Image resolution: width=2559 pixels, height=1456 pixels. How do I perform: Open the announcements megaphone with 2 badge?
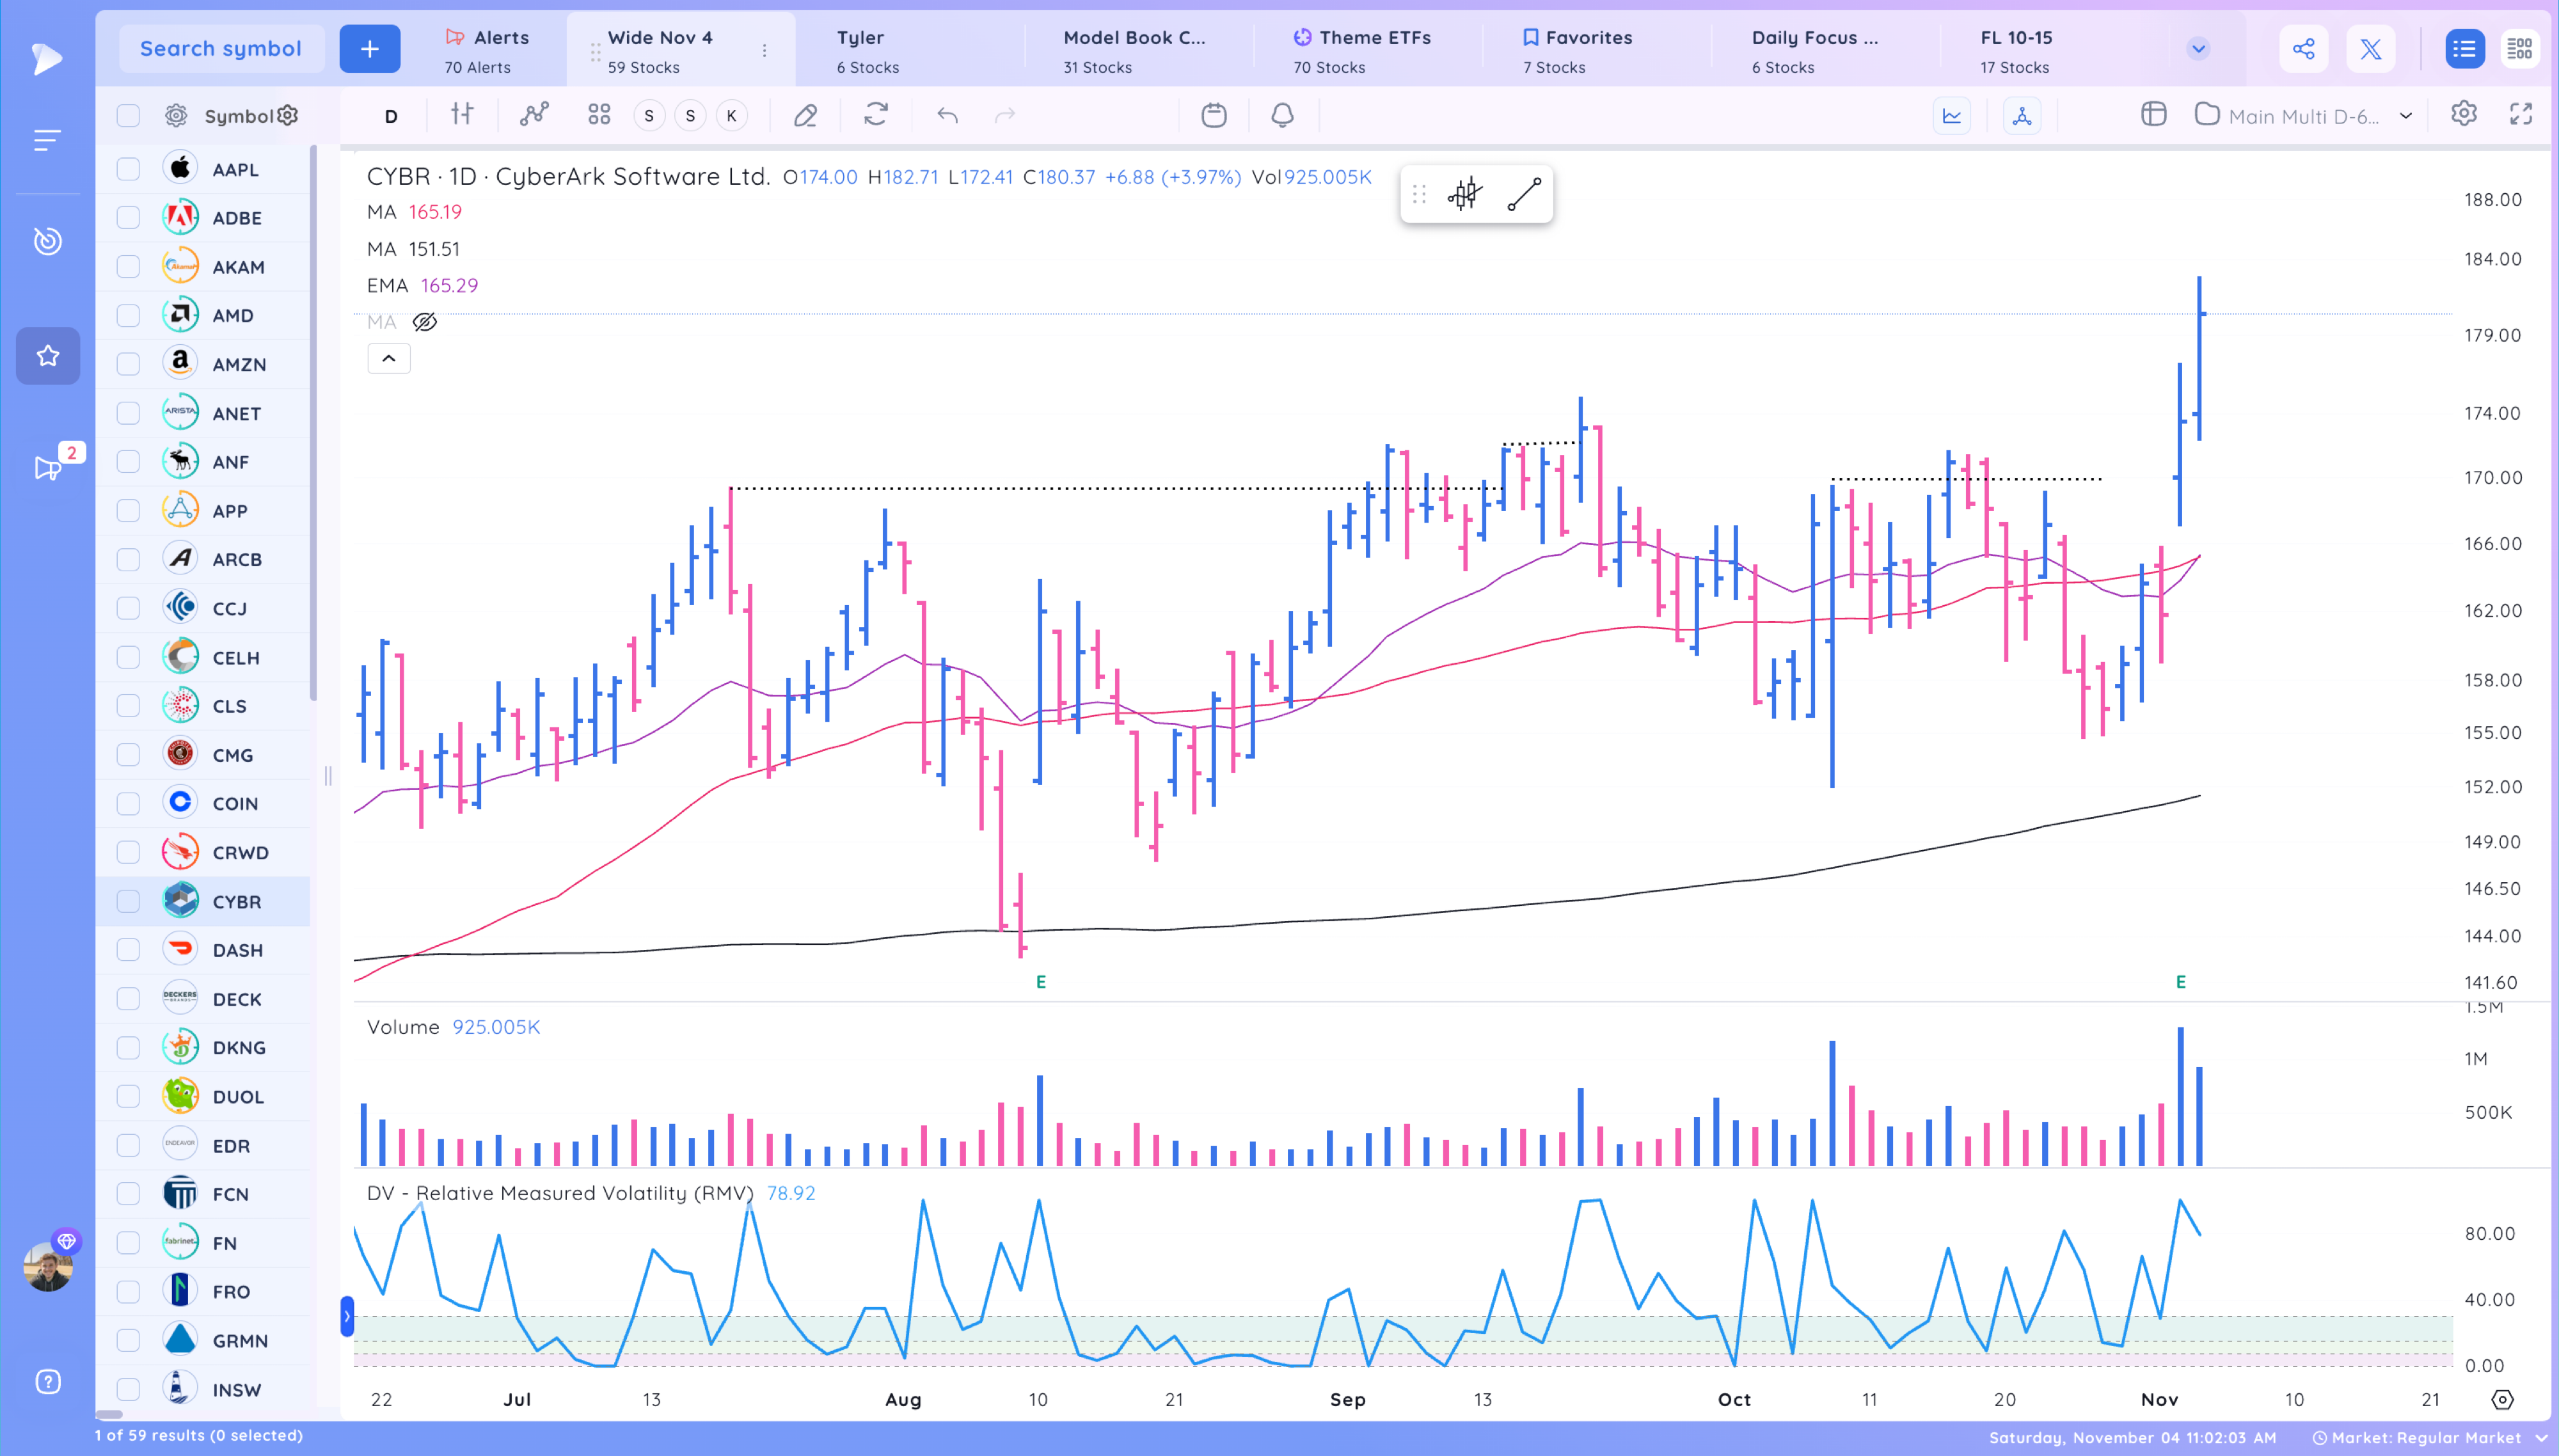pyautogui.click(x=47, y=467)
